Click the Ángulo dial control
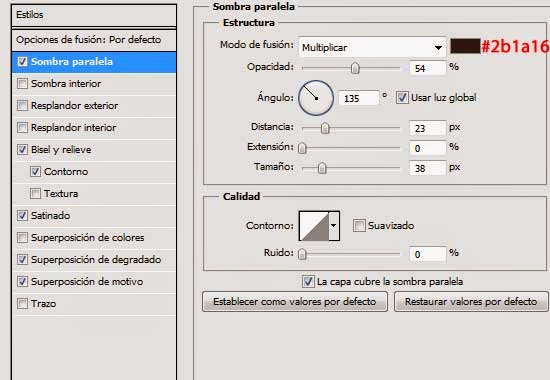 tap(316, 98)
